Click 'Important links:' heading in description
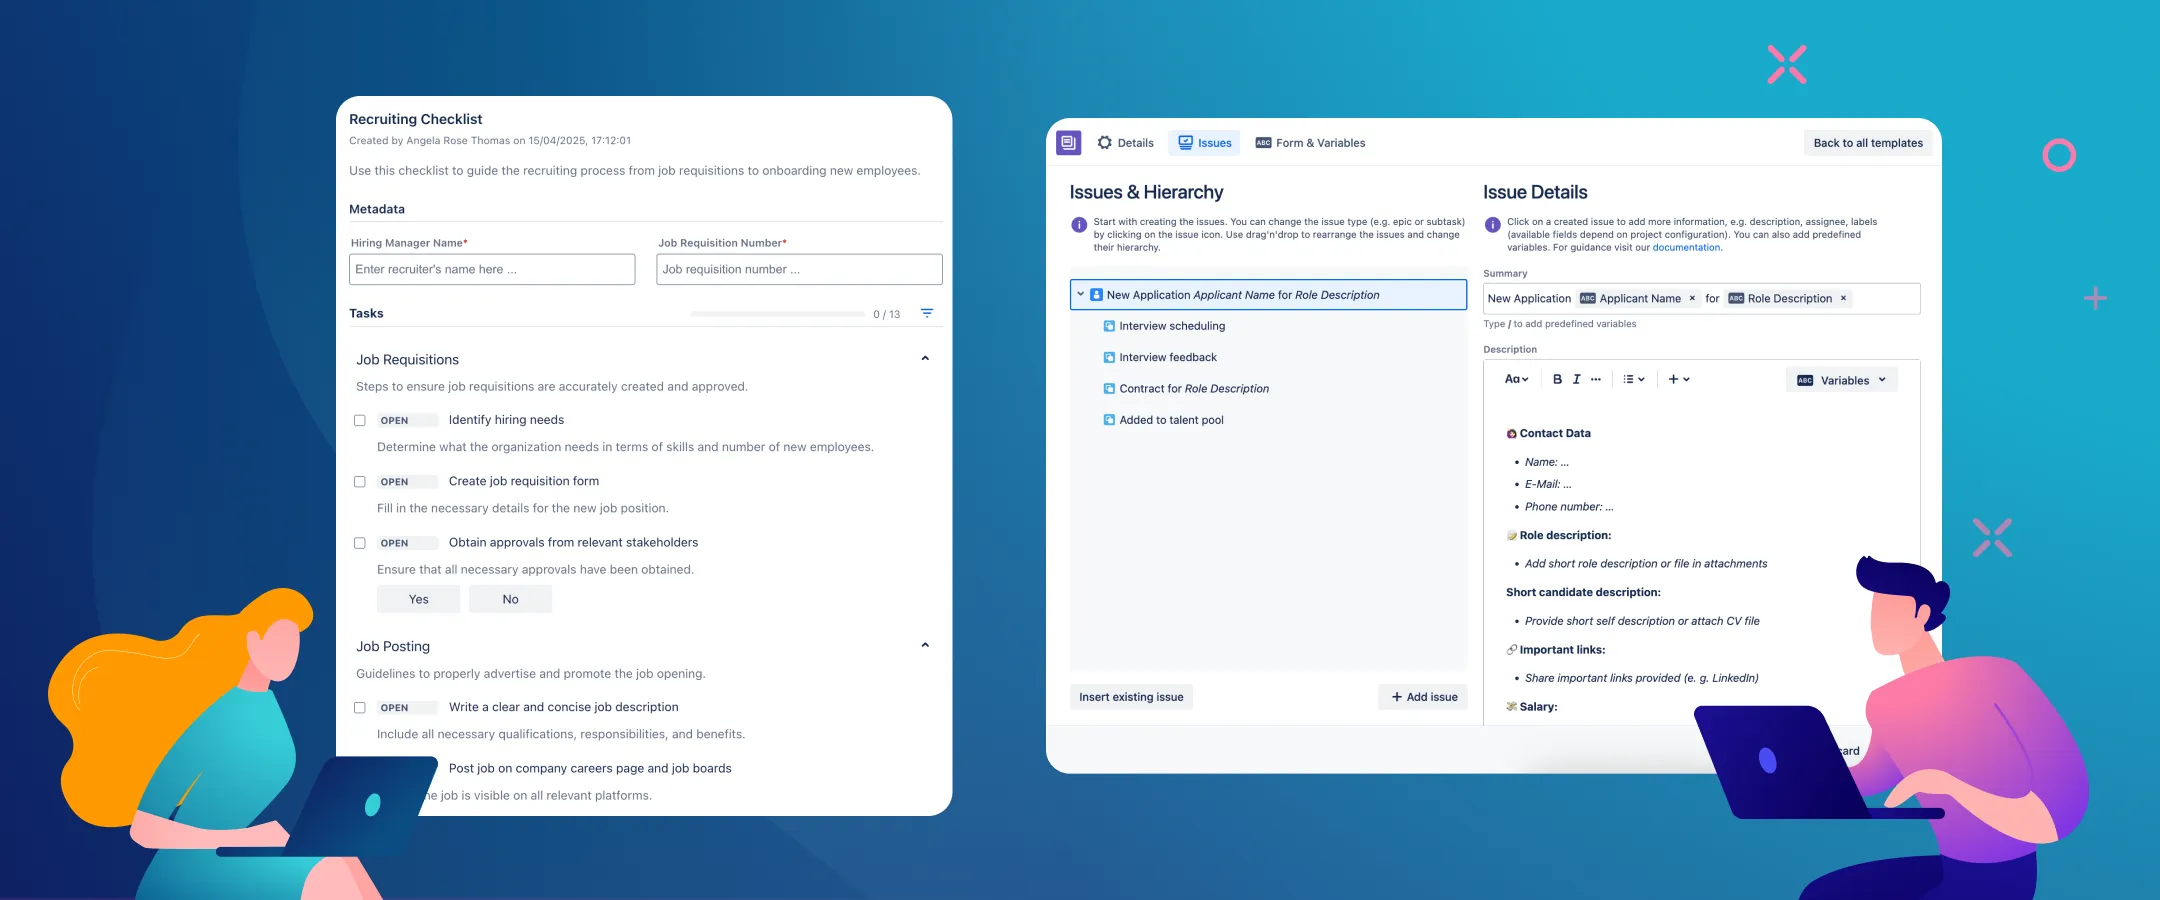This screenshot has width=2160, height=900. click(1562, 649)
